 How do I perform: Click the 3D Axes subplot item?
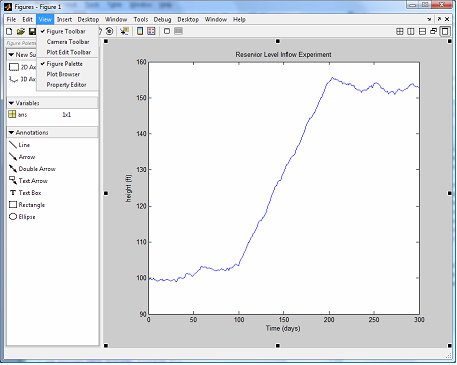tap(22, 79)
